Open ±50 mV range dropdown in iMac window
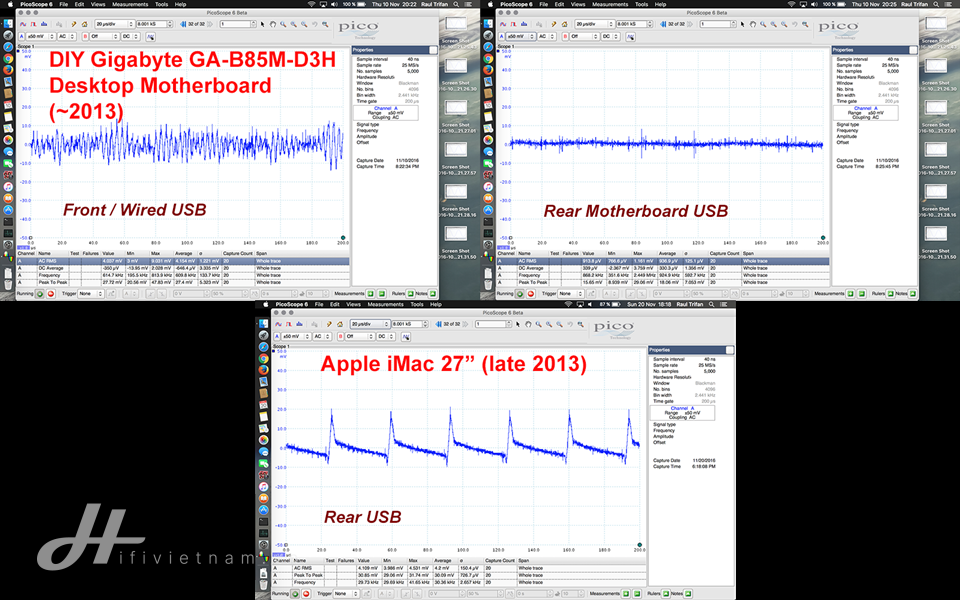The width and height of the screenshot is (960, 600). (x=295, y=337)
